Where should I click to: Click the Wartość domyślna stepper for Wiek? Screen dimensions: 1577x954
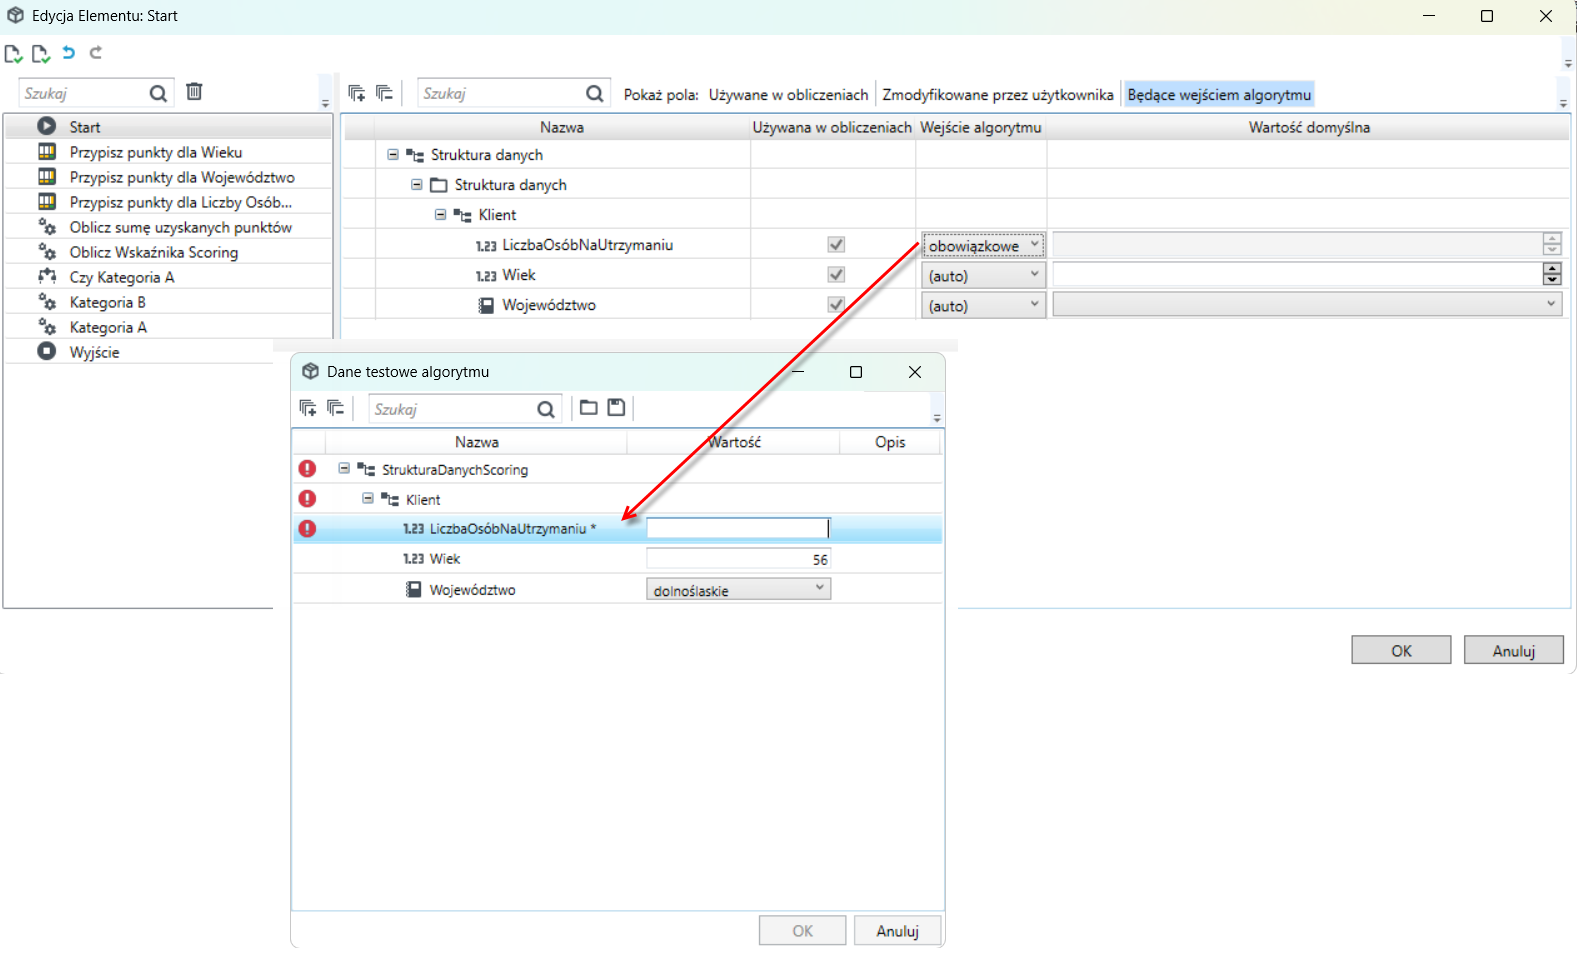point(1552,274)
